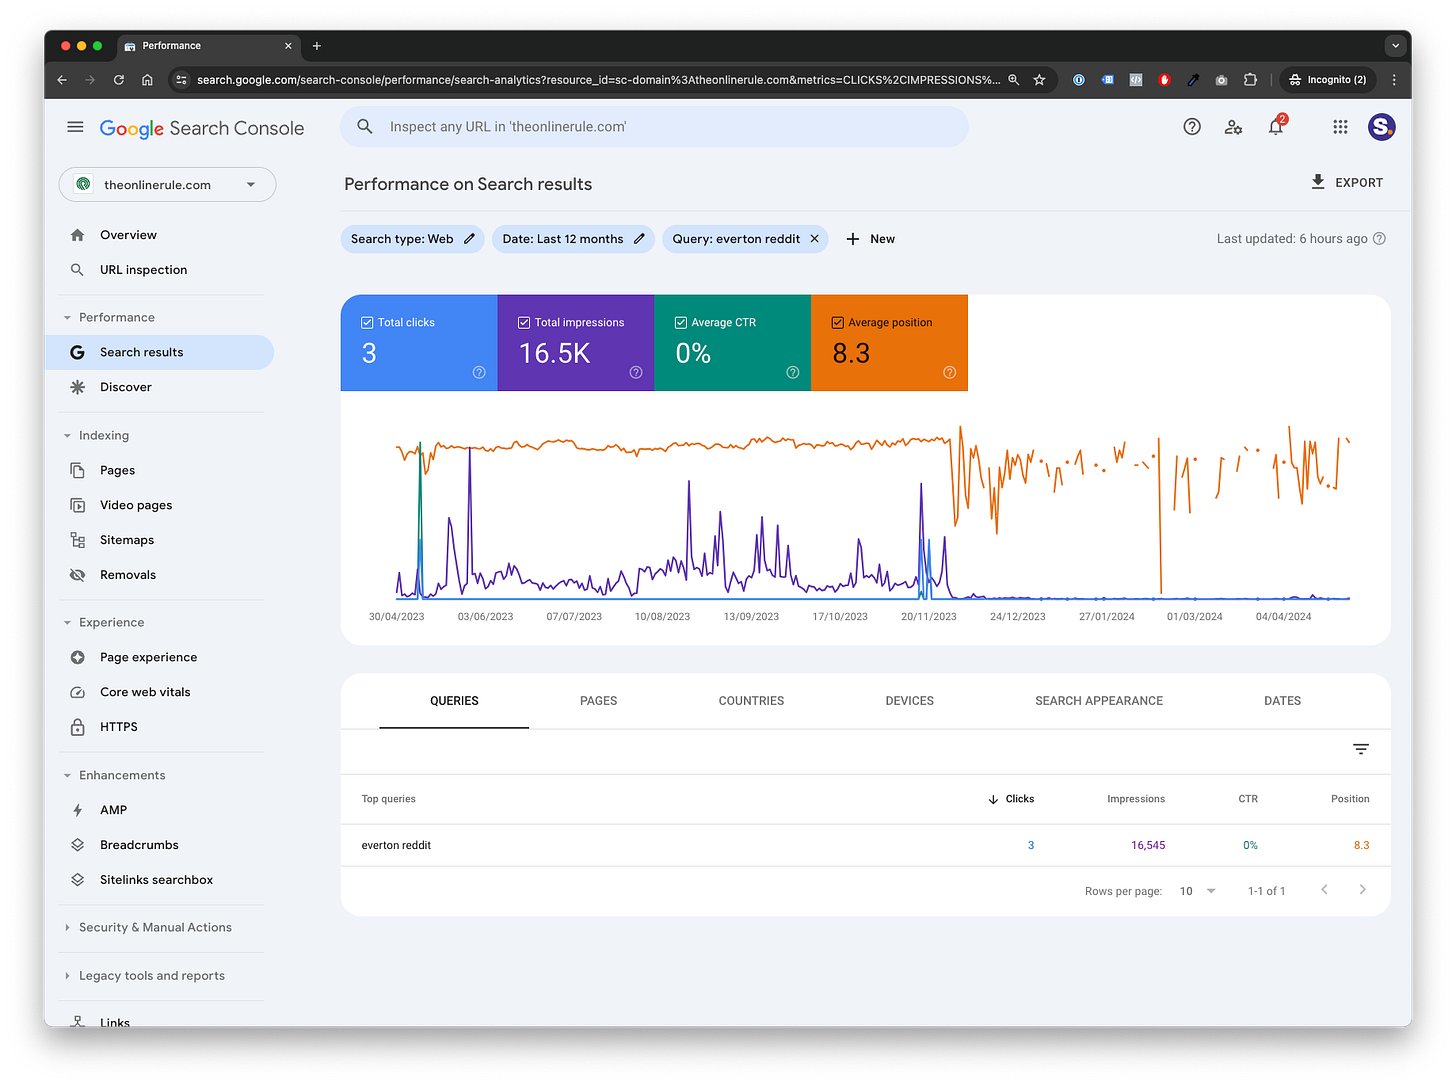Toggle the Total clicks checkbox
1456x1085 pixels.
coord(367,323)
